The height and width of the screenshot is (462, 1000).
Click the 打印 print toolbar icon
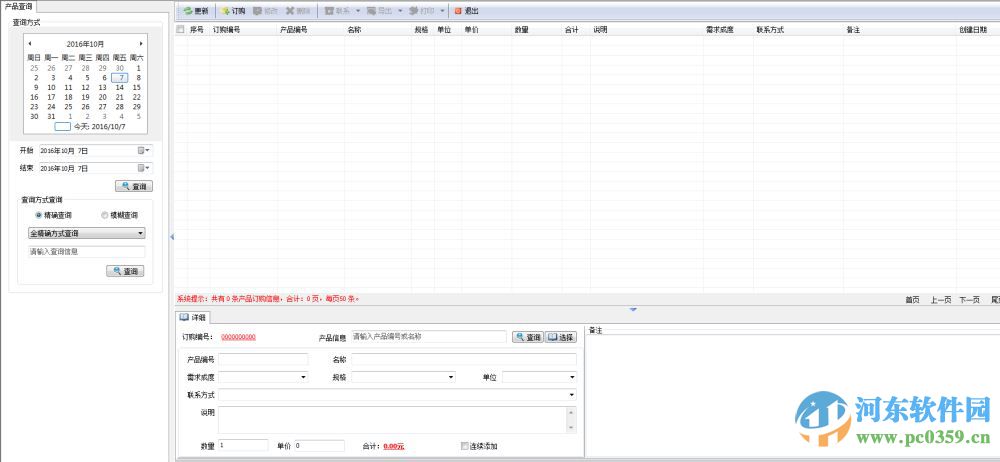point(413,11)
